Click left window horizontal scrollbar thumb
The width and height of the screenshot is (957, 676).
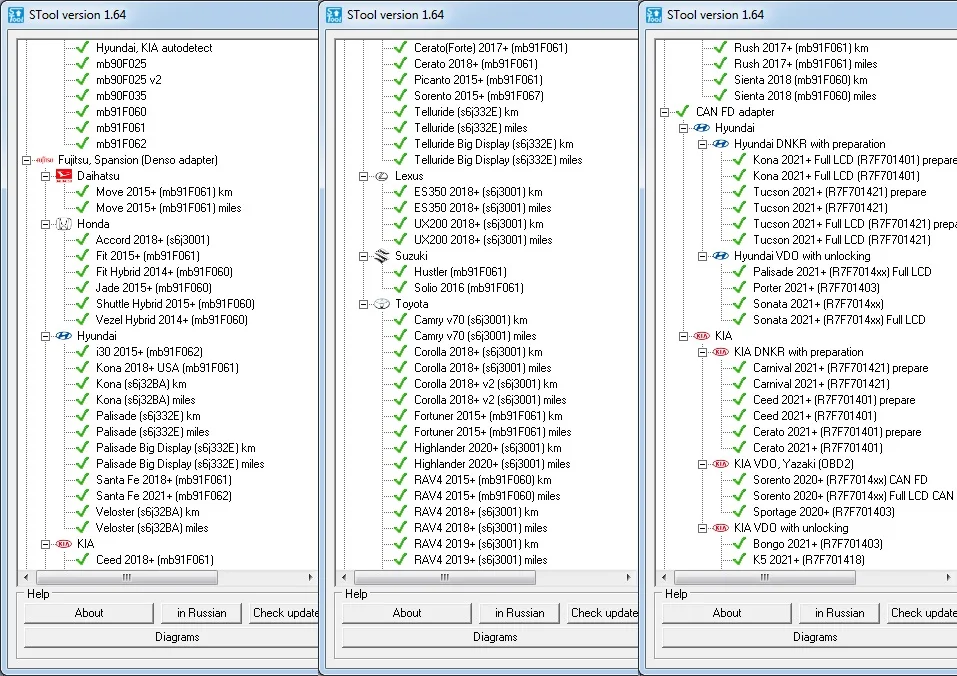coord(126,577)
